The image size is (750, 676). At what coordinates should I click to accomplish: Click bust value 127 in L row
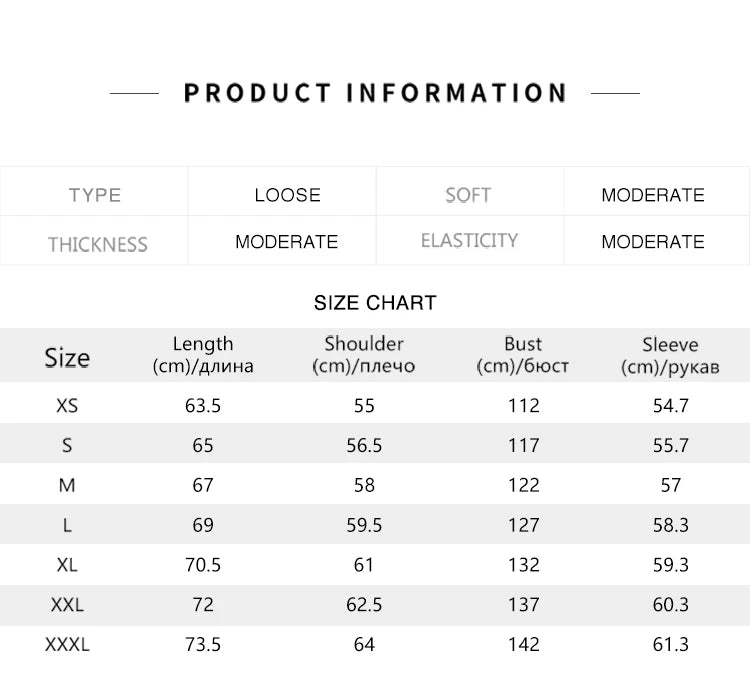523,525
